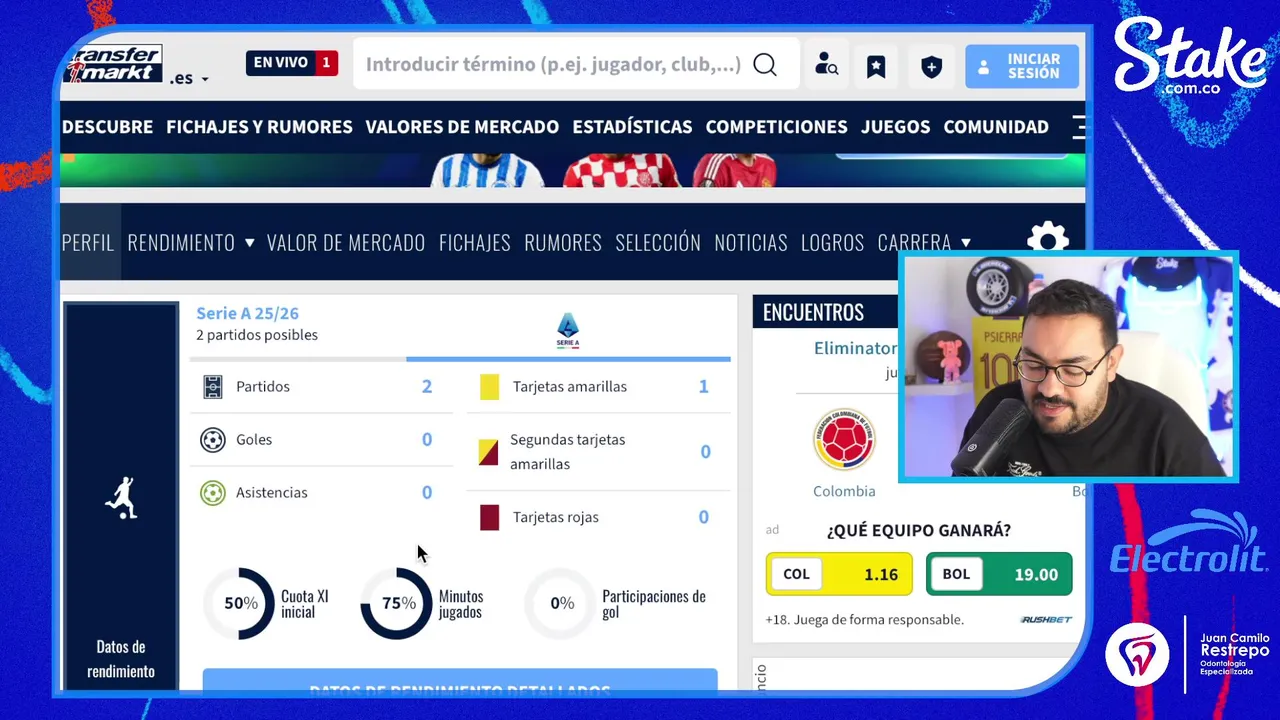Open the FICHAJES Y RUMORES menu
The height and width of the screenshot is (720, 1280).
(x=259, y=127)
